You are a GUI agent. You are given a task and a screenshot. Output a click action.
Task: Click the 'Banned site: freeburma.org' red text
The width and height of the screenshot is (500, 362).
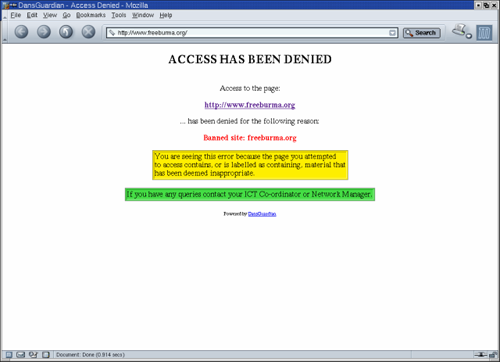click(x=250, y=138)
